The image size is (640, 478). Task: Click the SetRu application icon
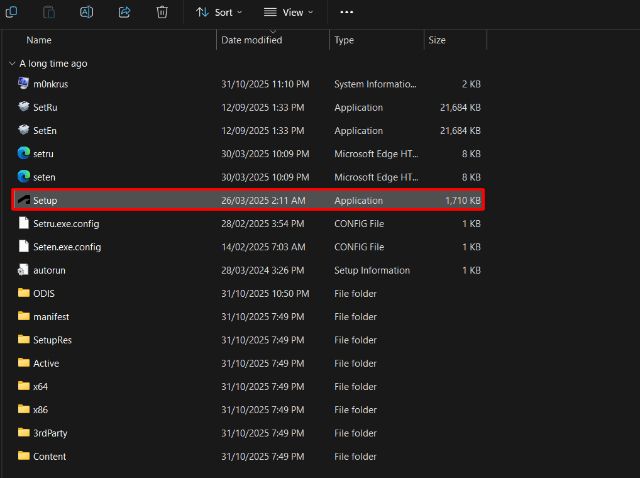point(24,107)
